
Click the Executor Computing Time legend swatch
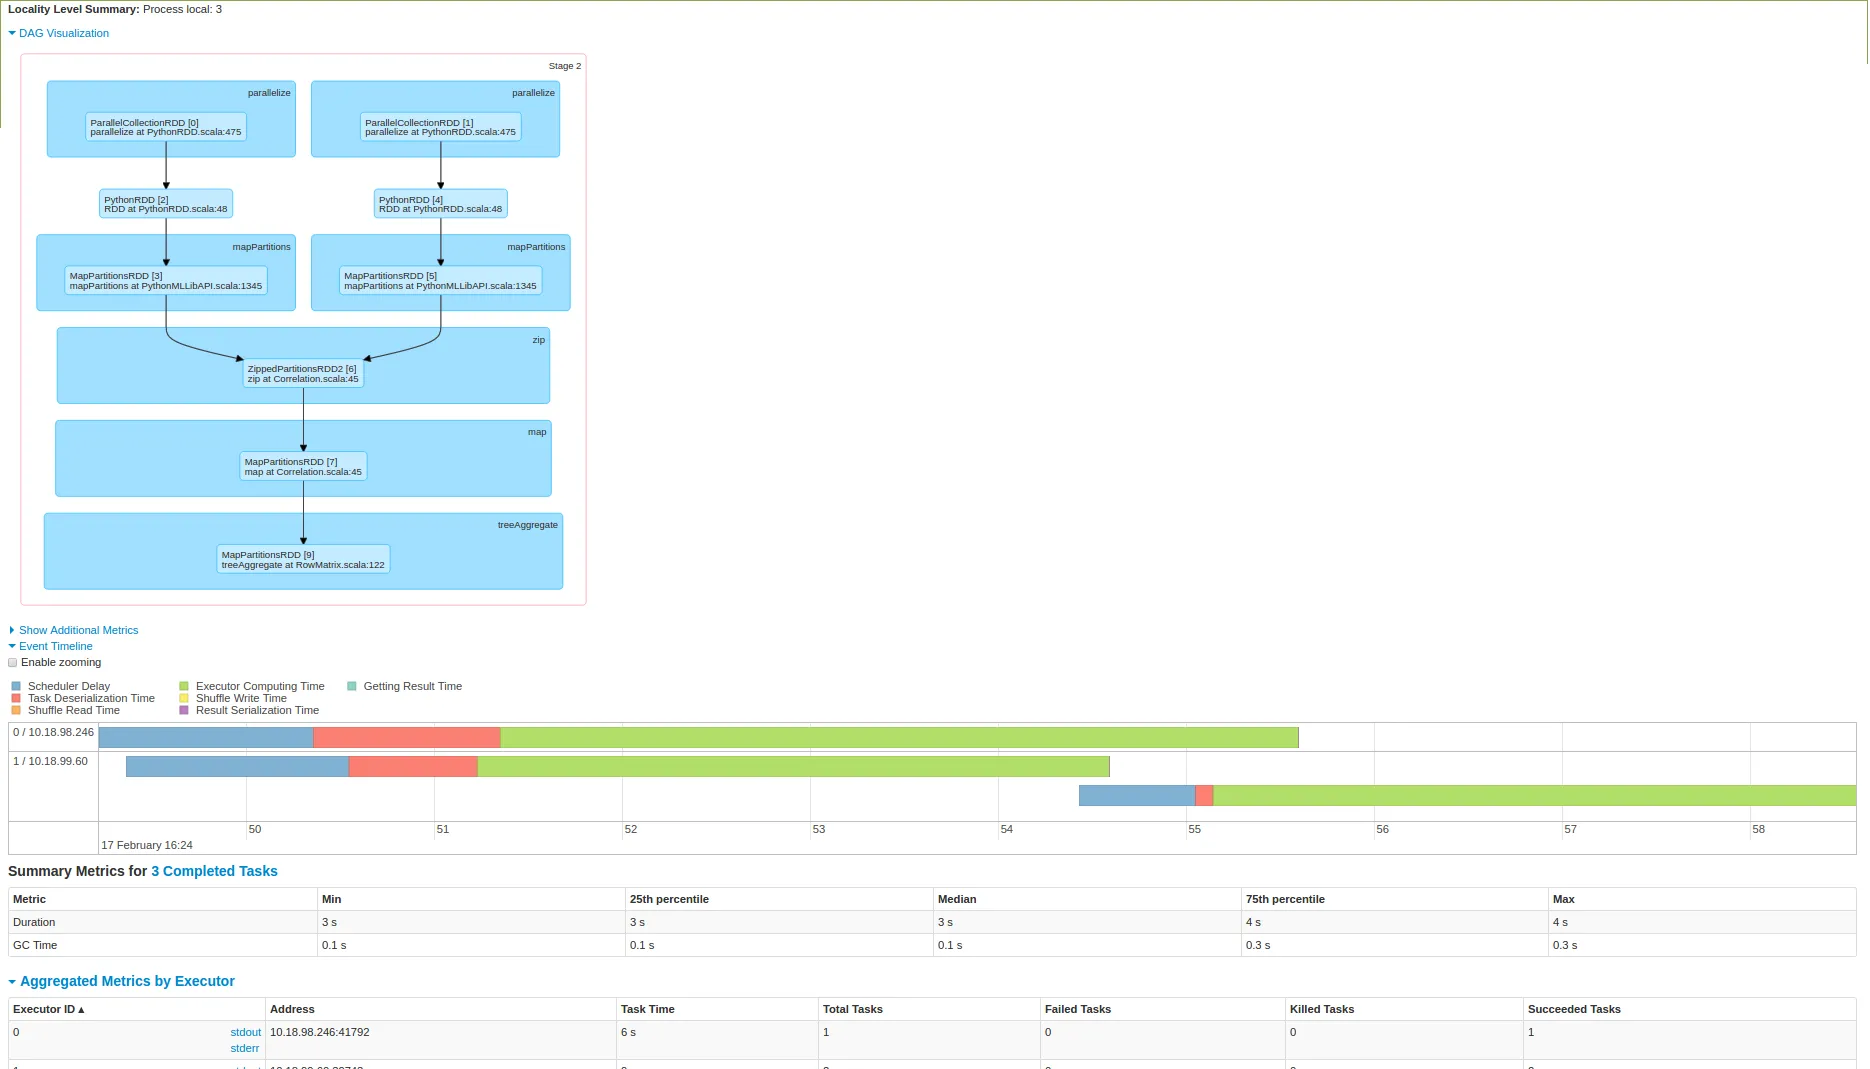point(184,686)
